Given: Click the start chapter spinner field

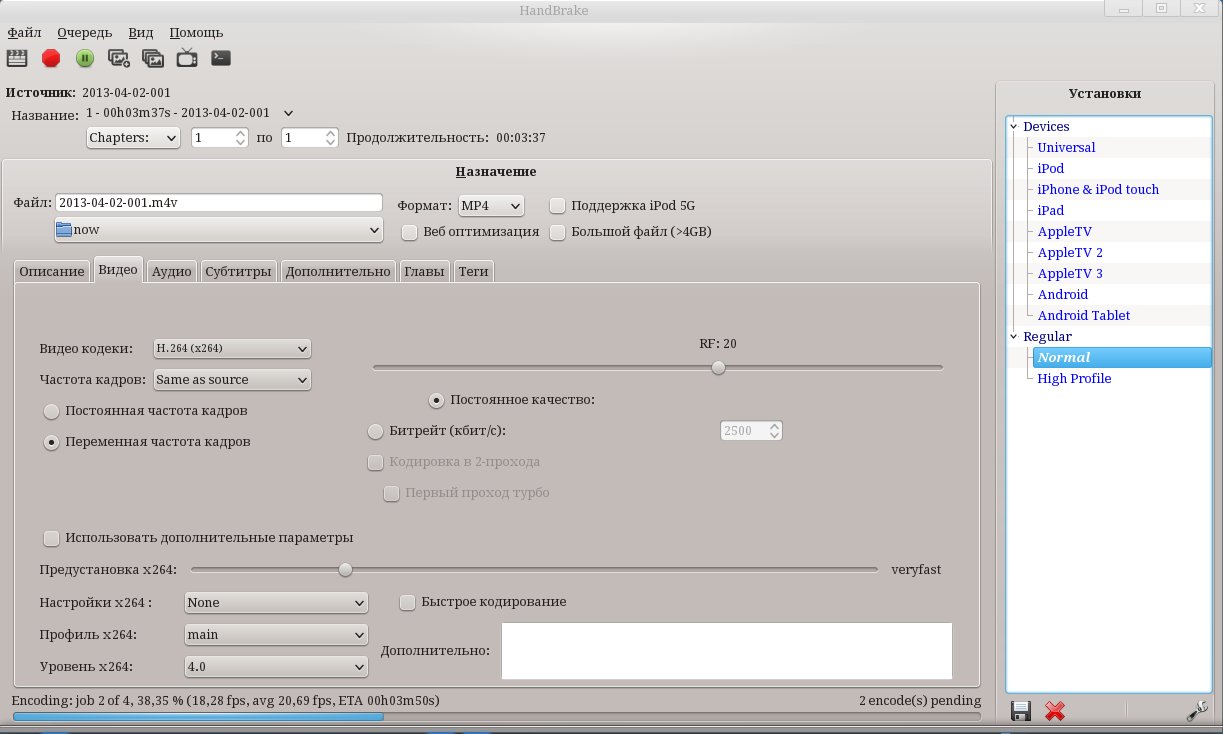Looking at the screenshot, I should click(219, 138).
